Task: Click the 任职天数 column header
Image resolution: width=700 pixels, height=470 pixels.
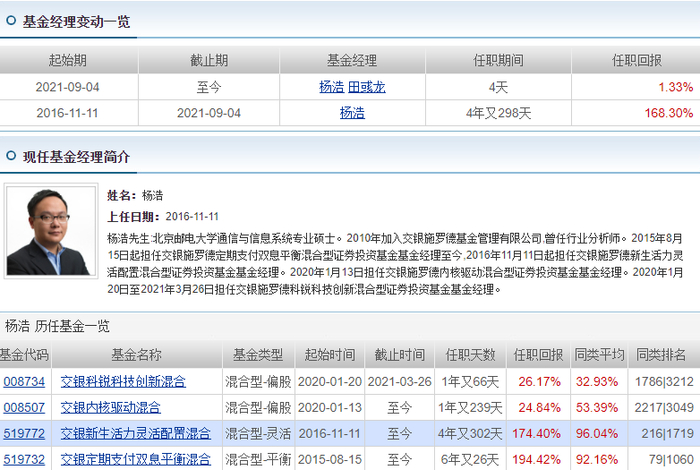Action: (470, 355)
